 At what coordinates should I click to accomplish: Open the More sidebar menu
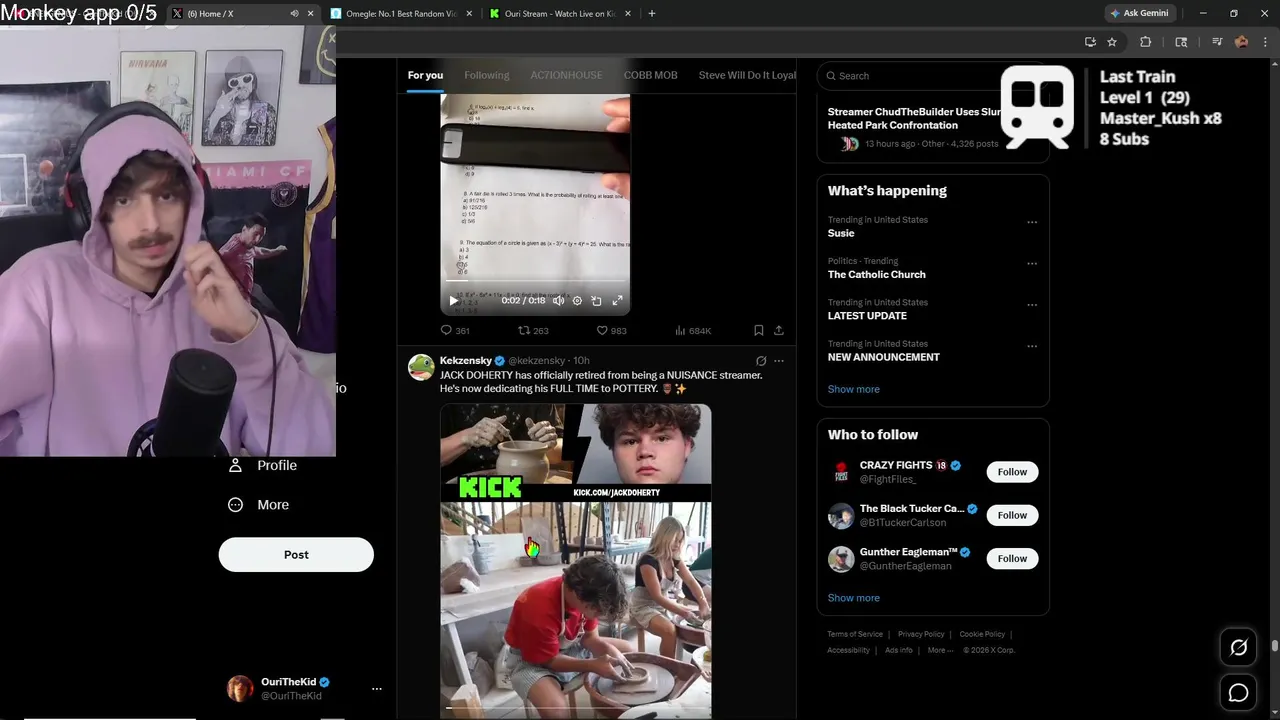258,505
